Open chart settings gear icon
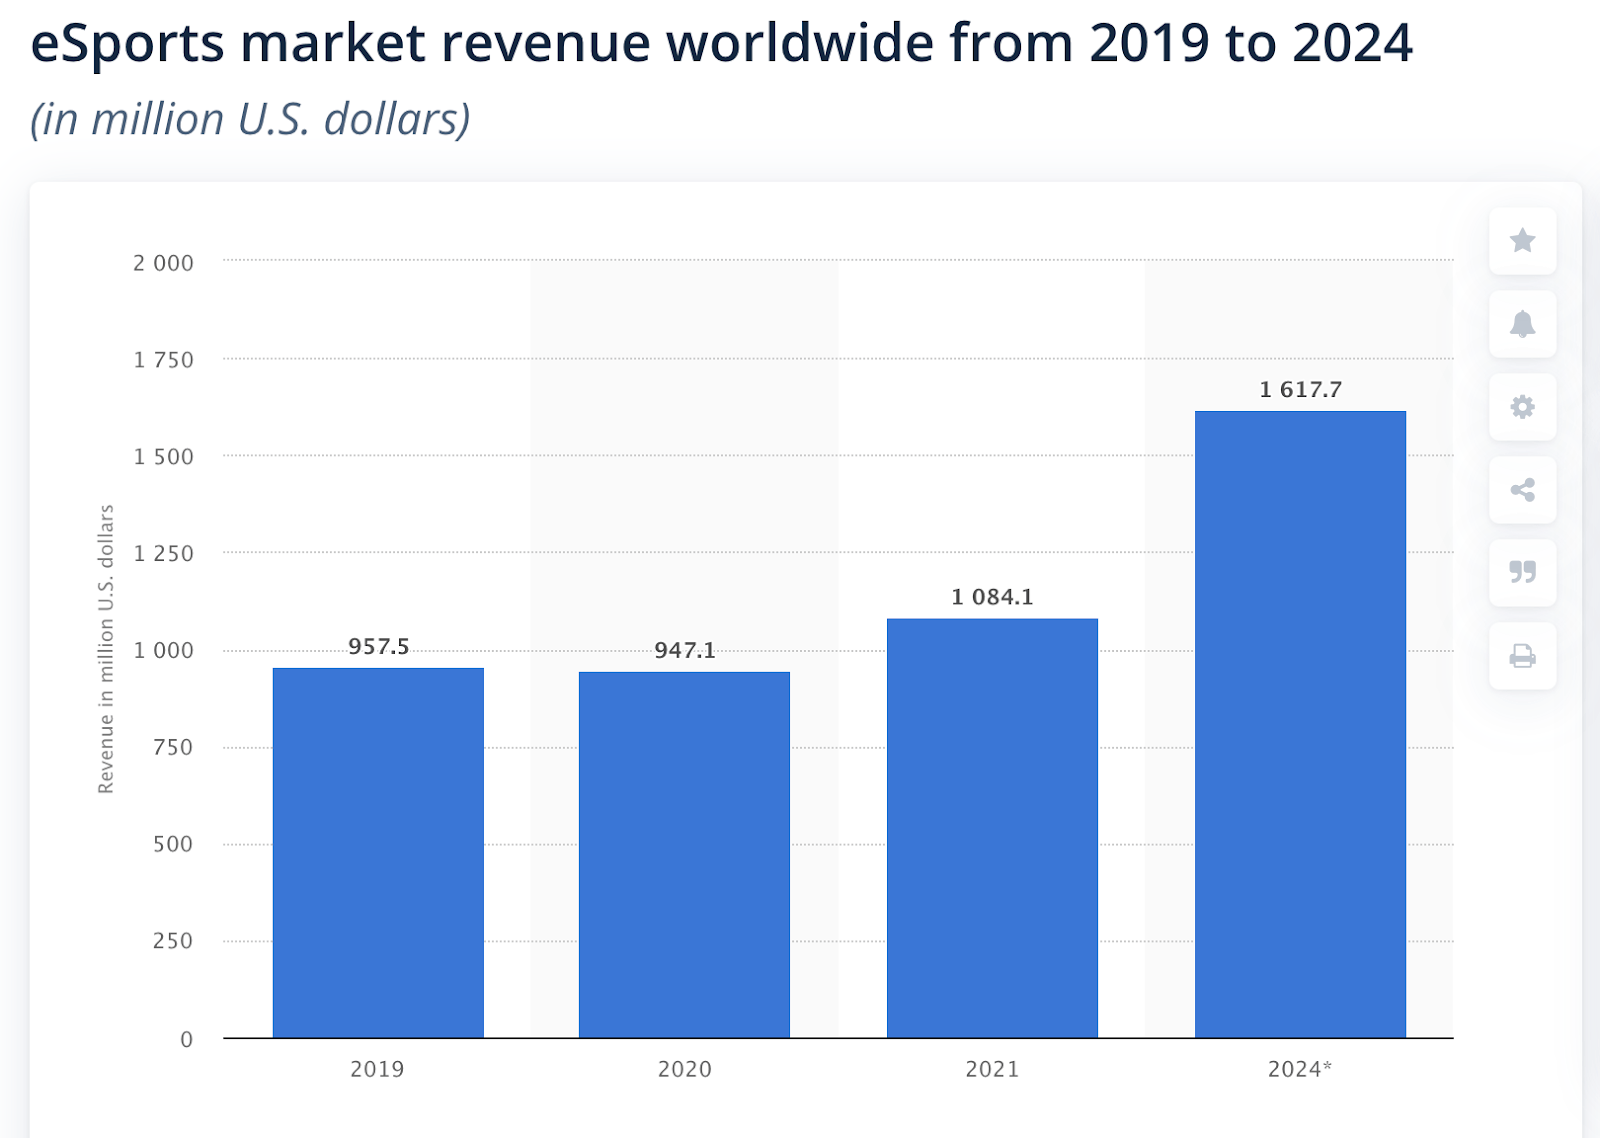This screenshot has height=1138, width=1600. 1522,407
